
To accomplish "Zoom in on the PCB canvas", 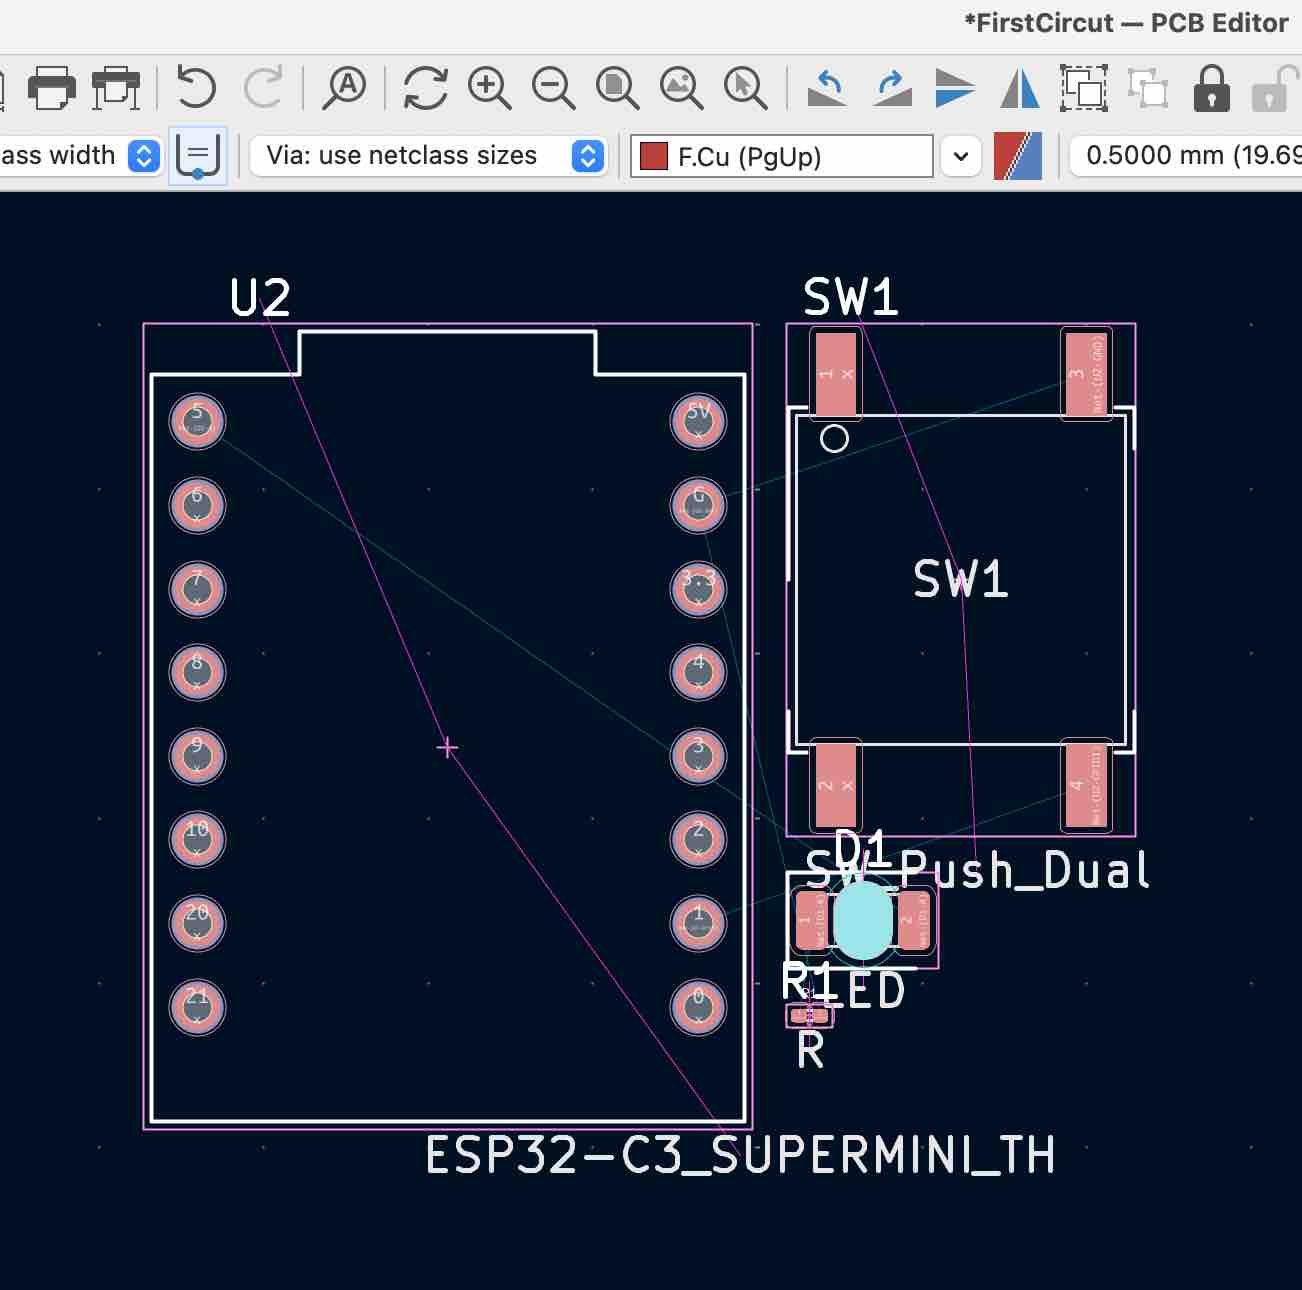I will pos(489,88).
